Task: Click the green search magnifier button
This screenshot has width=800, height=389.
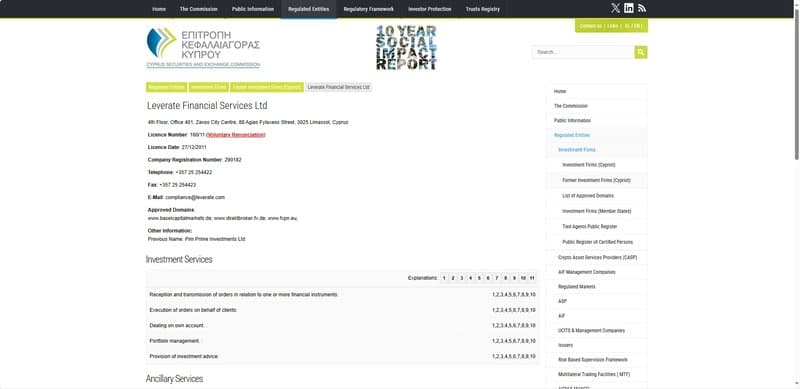Action: [x=641, y=52]
